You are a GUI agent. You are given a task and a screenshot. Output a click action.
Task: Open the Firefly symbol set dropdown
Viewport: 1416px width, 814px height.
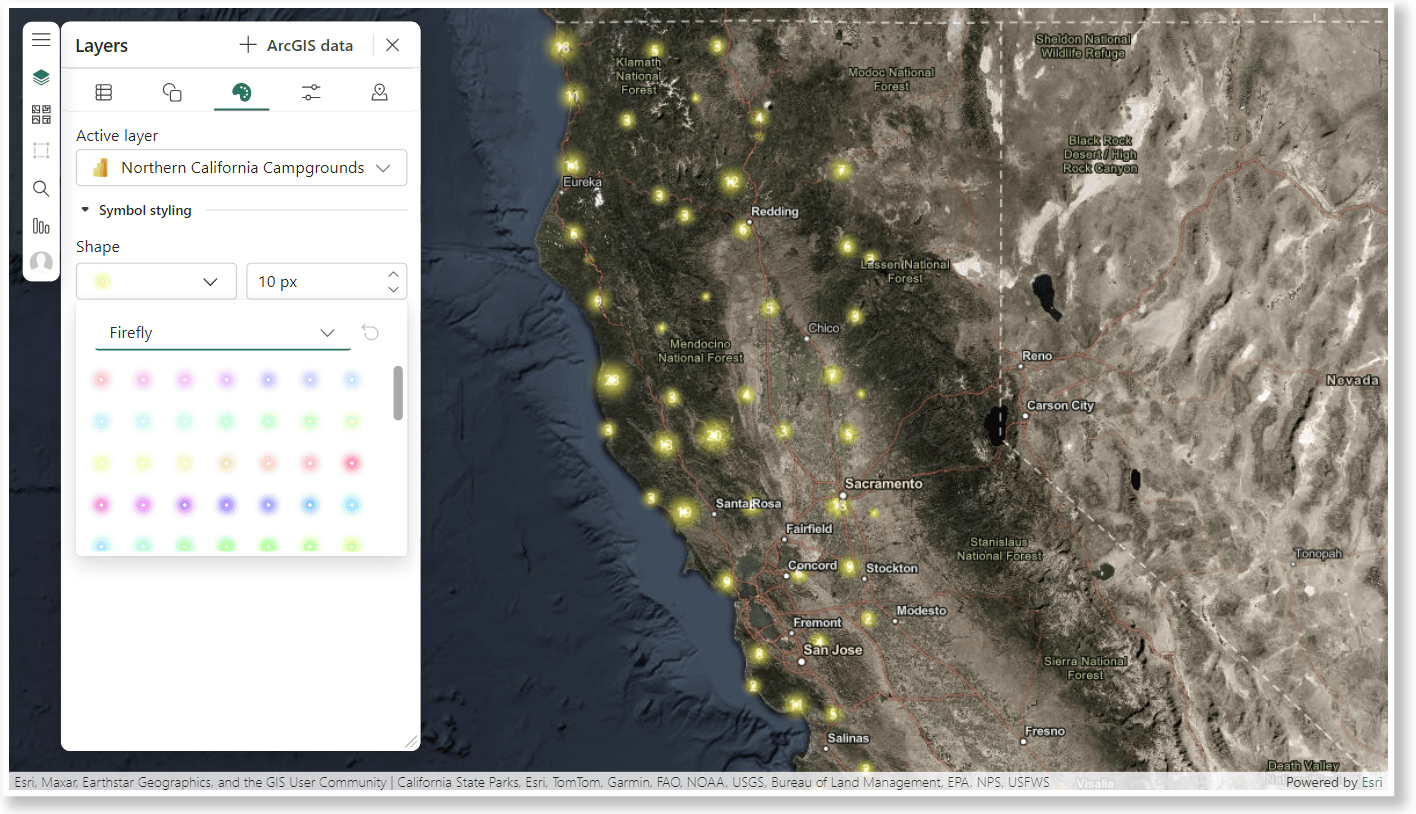[x=223, y=333]
